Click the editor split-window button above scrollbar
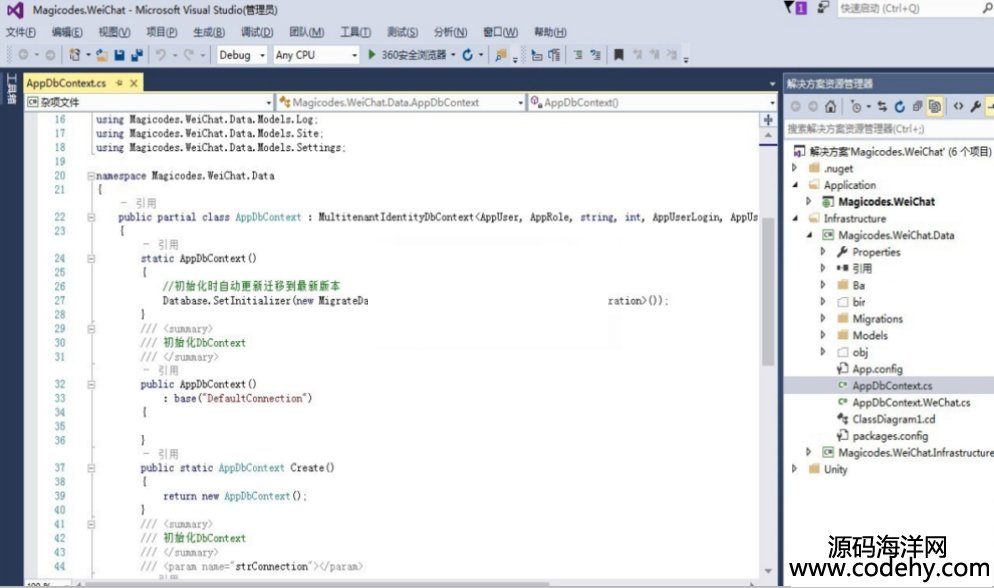Viewport: 994px width, 588px height. (768, 120)
